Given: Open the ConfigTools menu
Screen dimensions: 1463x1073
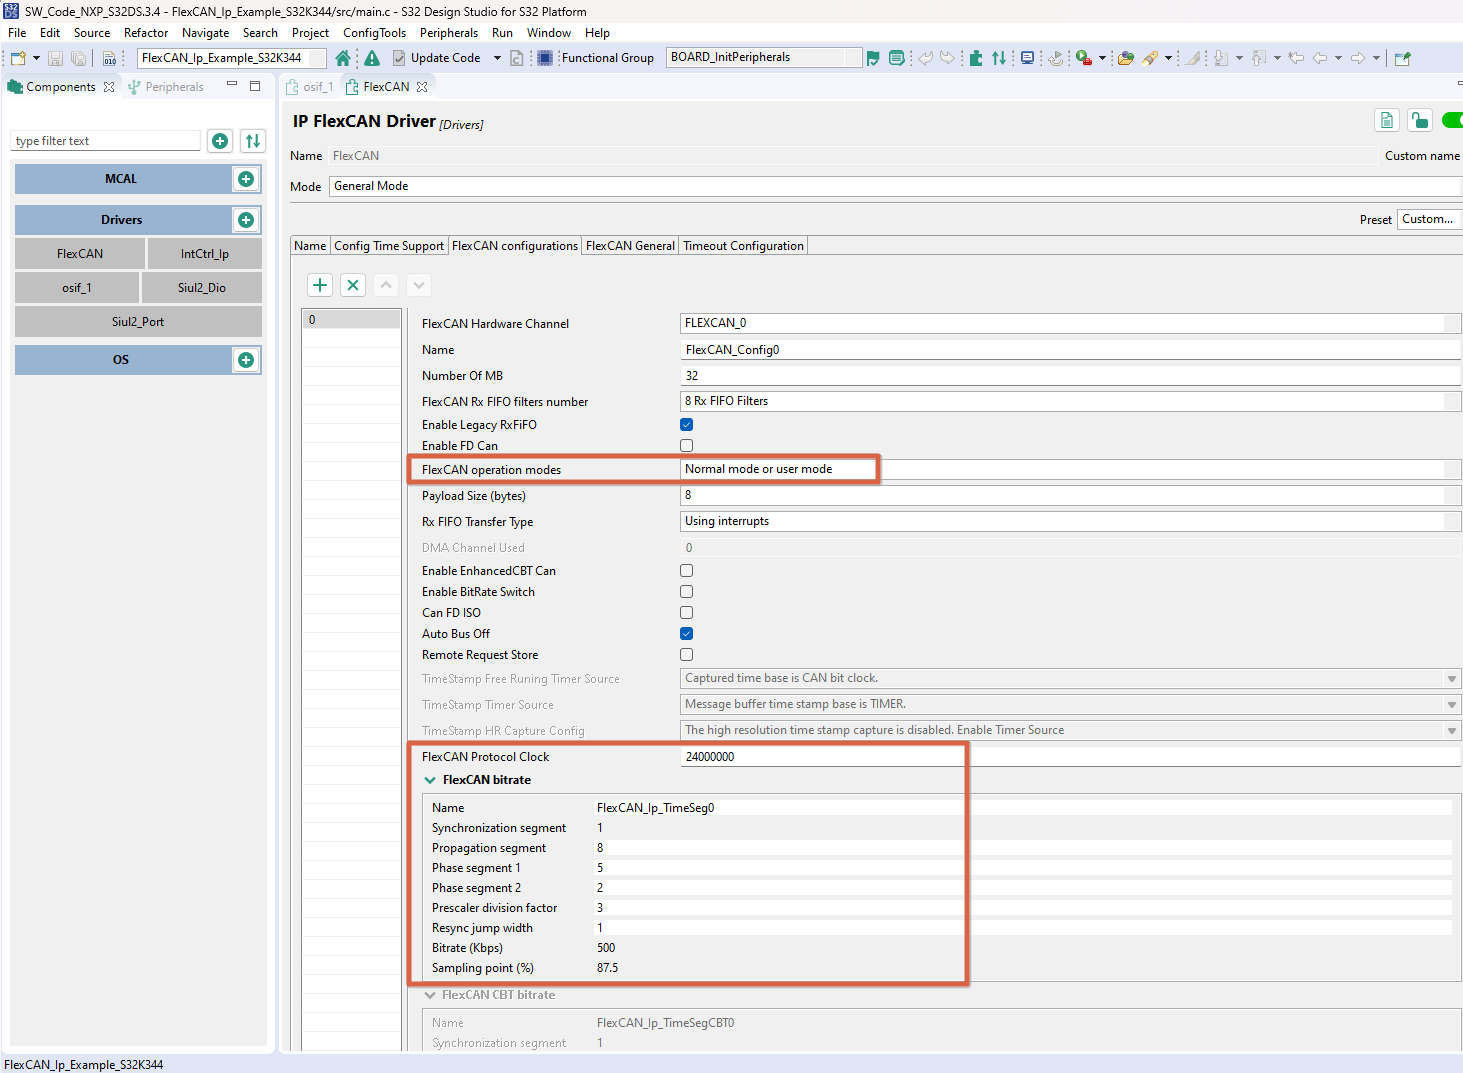Looking at the screenshot, I should 374,32.
